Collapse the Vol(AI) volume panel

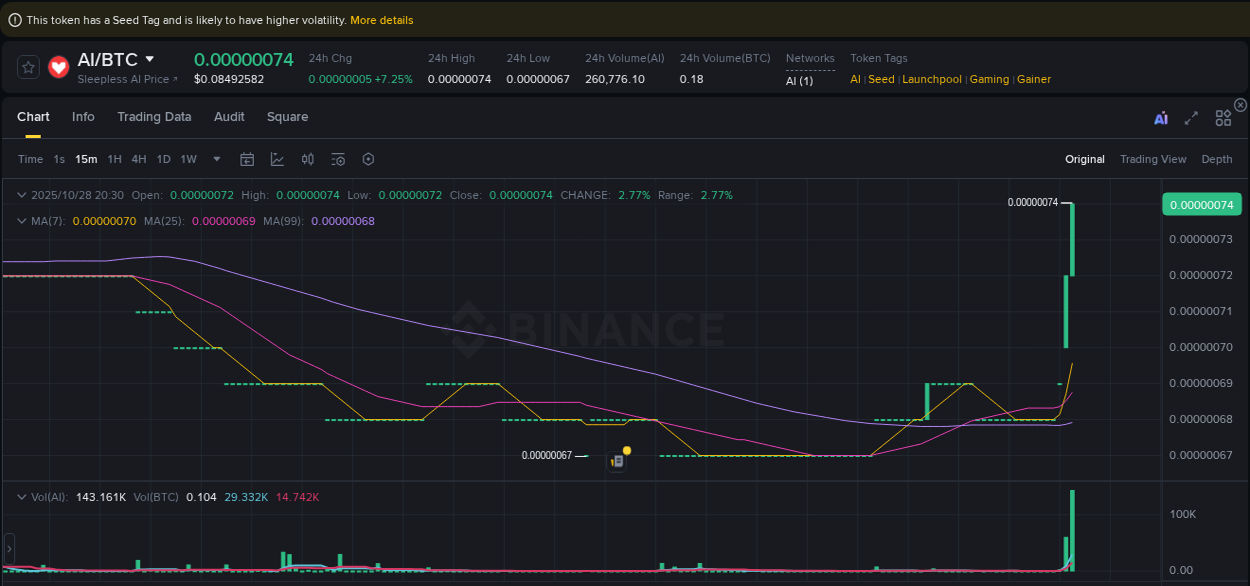tap(22, 495)
